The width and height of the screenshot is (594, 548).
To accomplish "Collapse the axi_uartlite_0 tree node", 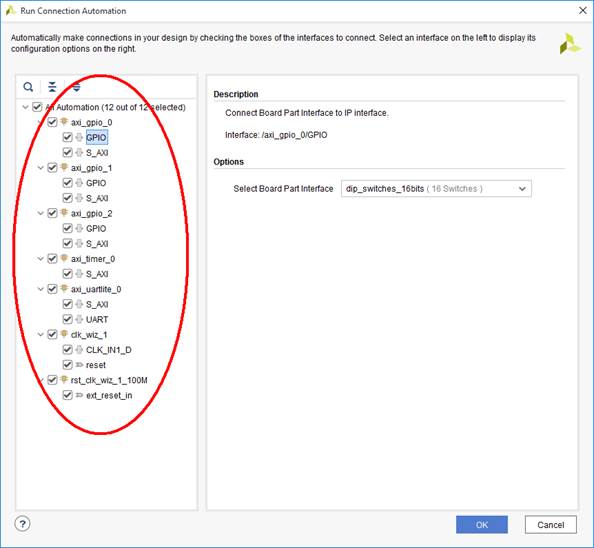I will click(40, 289).
